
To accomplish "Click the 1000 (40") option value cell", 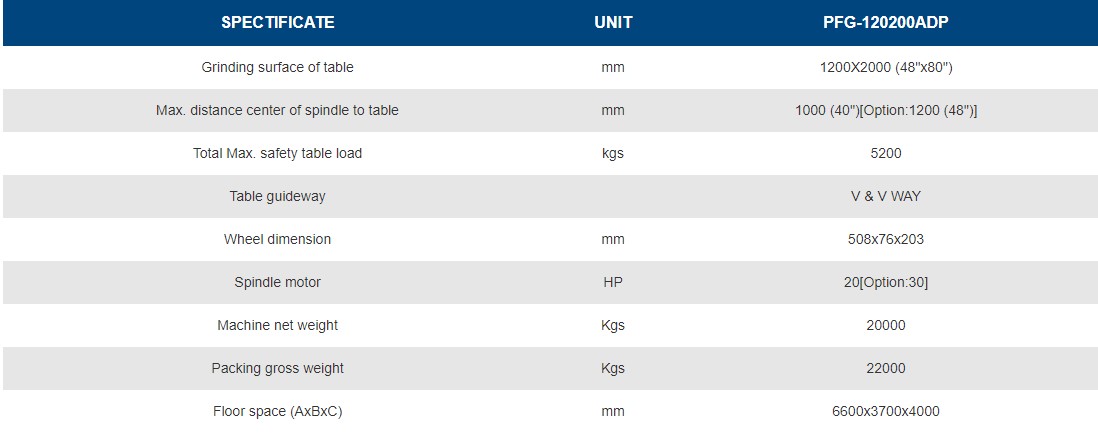I will [x=886, y=111].
